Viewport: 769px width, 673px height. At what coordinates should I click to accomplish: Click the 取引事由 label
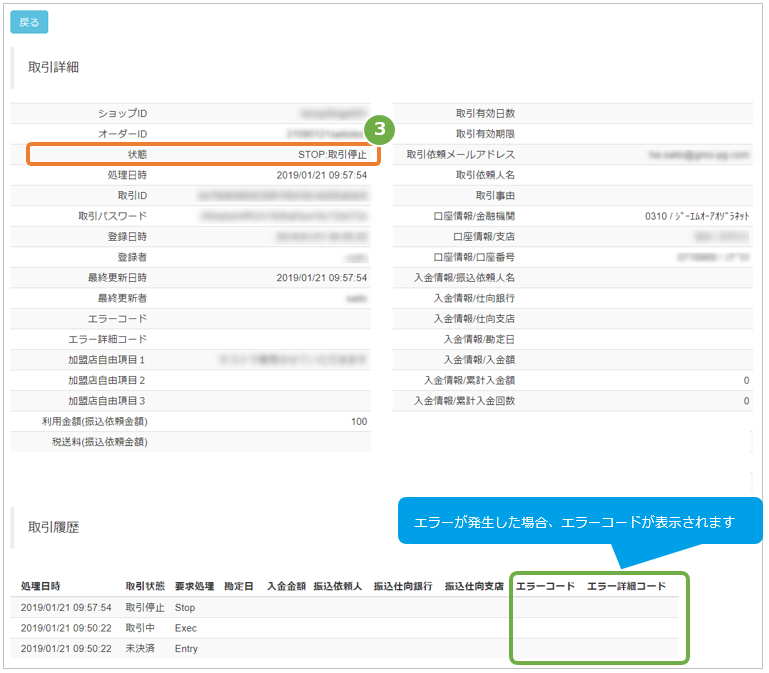[x=495, y=196]
